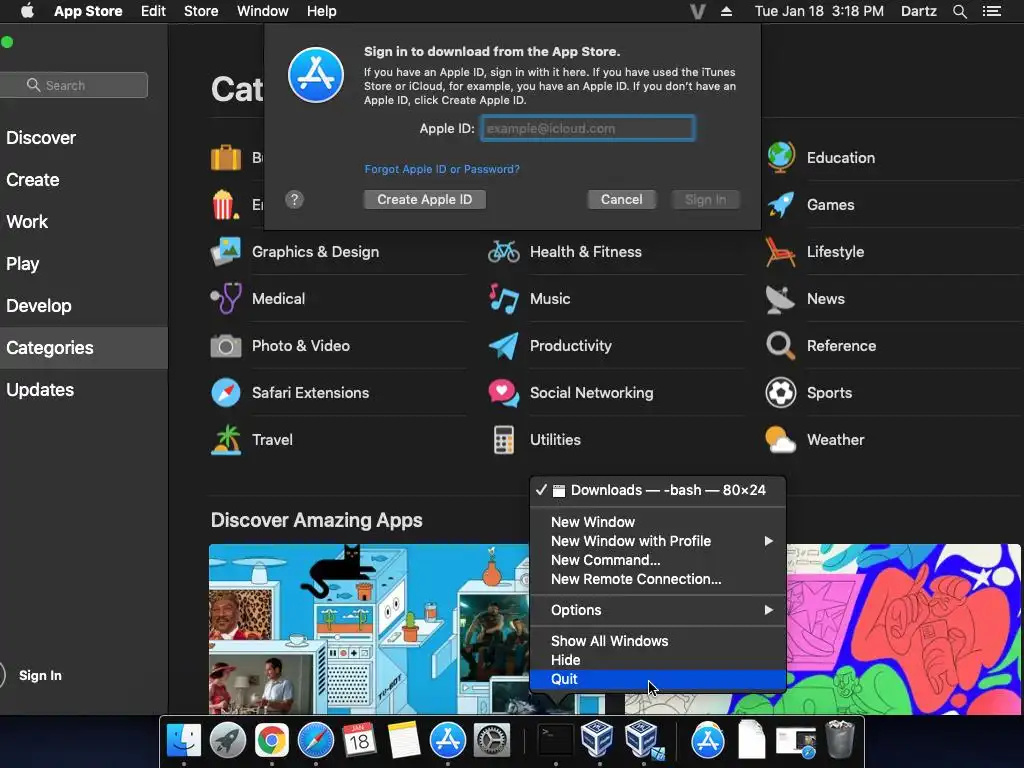Open the Photo & Video camera icon
The width and height of the screenshot is (1024, 768).
pos(226,345)
